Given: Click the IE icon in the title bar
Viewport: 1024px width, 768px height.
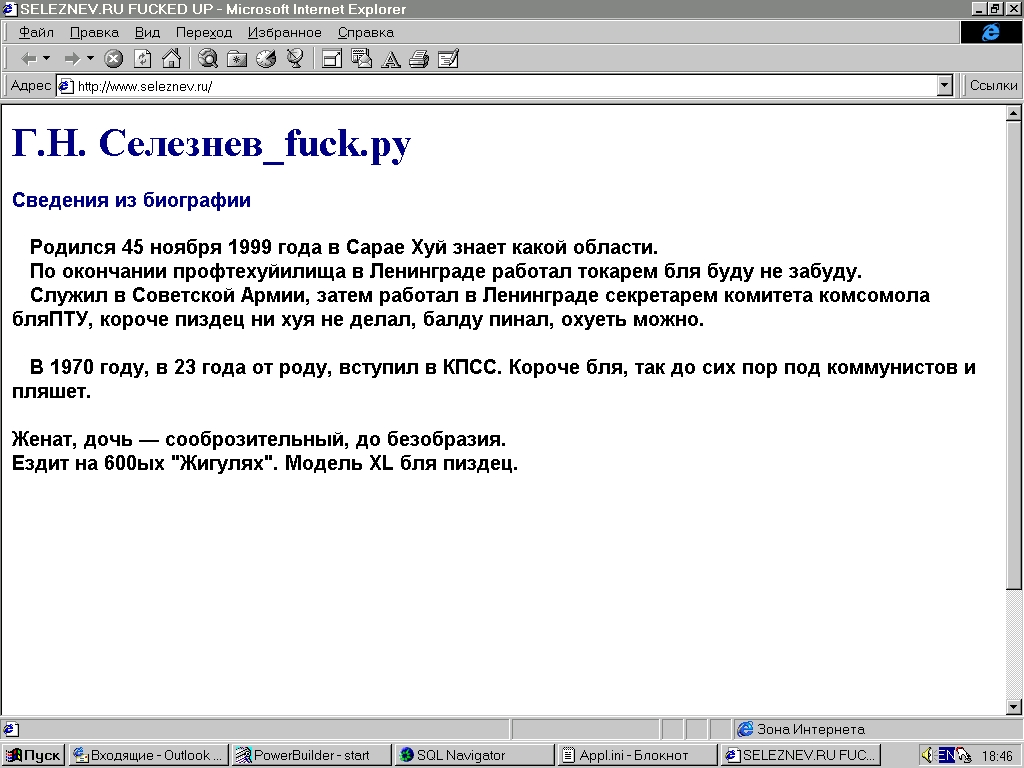Looking at the screenshot, I should coord(9,9).
